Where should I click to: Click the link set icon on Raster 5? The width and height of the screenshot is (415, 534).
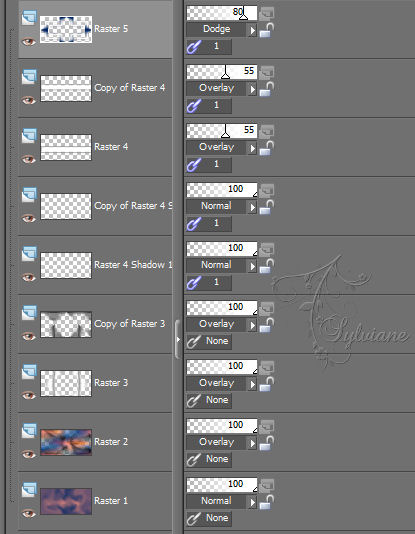pyautogui.click(x=194, y=47)
